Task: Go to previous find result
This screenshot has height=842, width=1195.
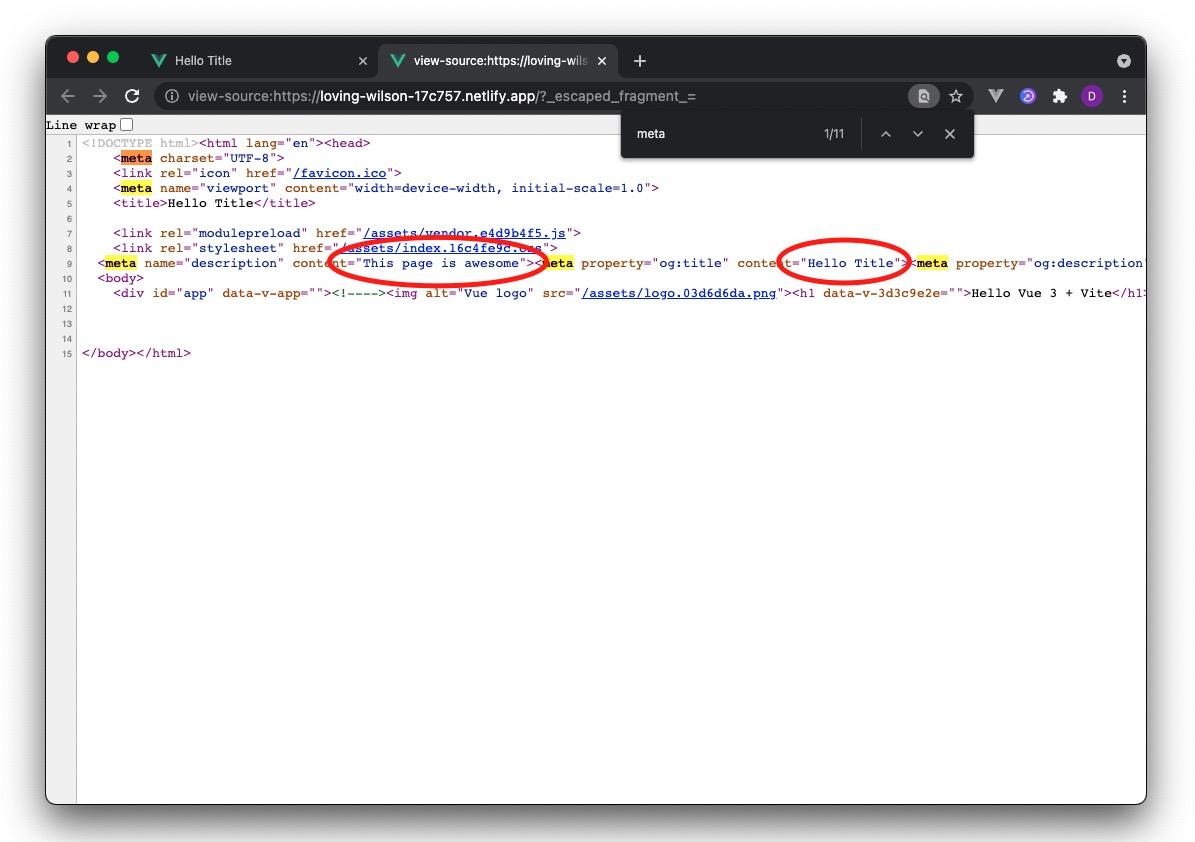Action: pyautogui.click(x=885, y=134)
